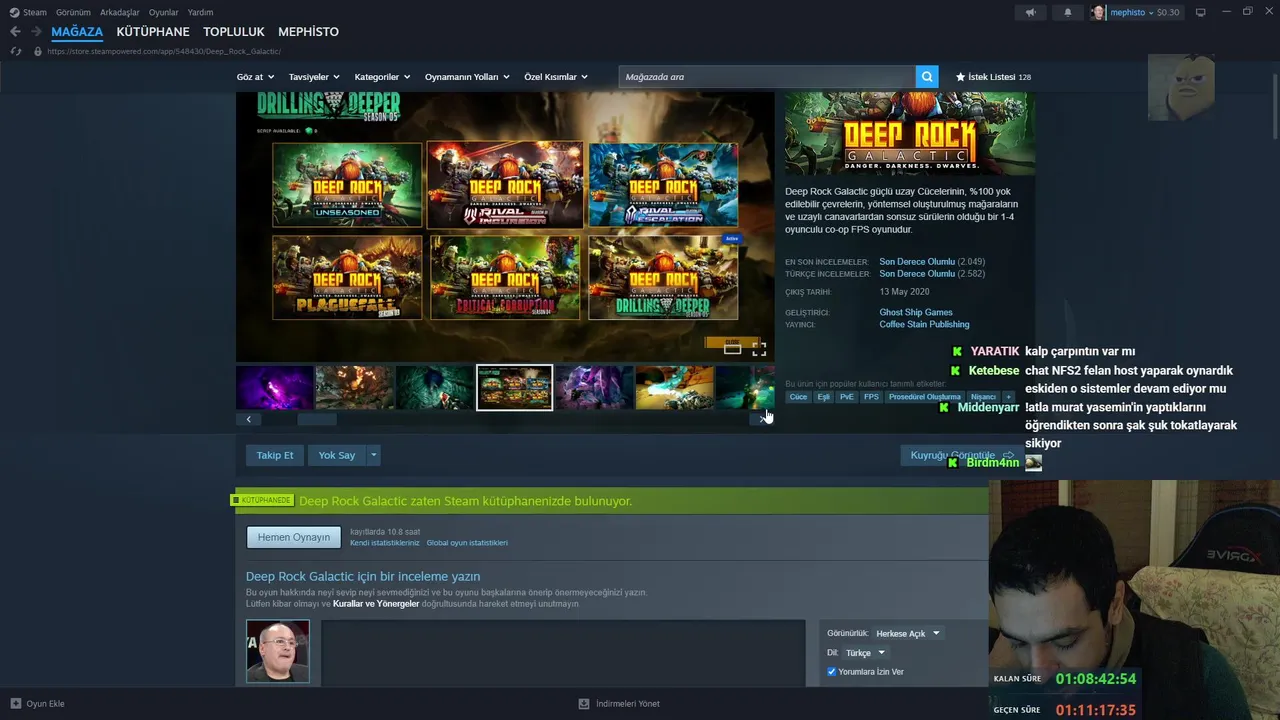Select the purple first thumbnail

(x=274, y=388)
